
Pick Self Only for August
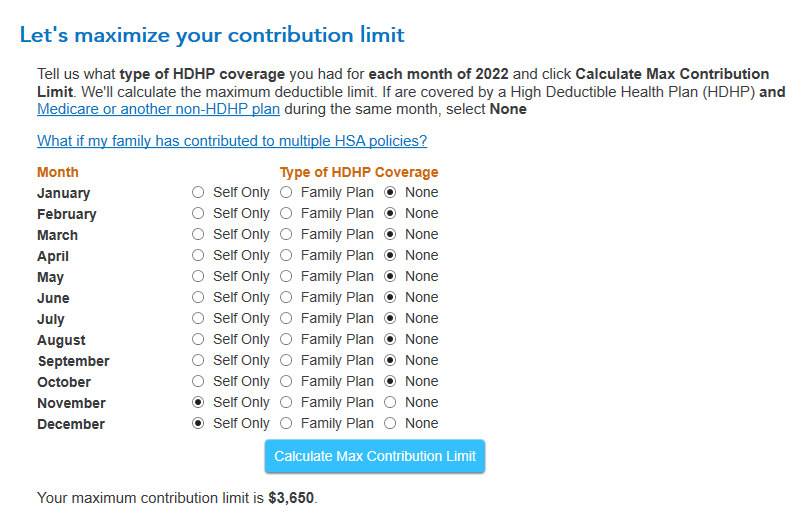click(x=198, y=339)
